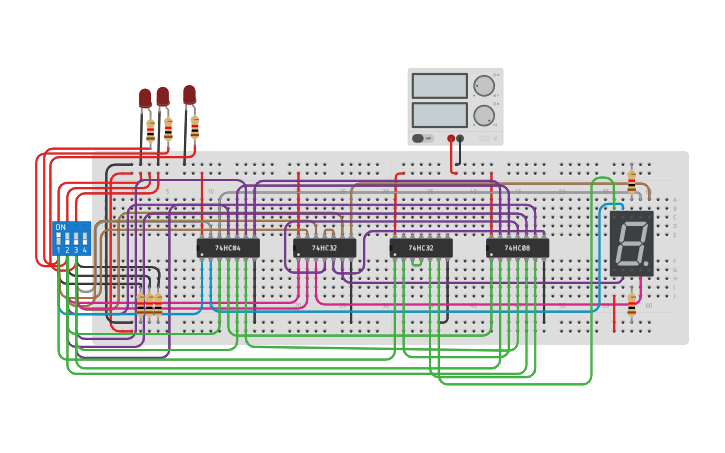
Task: Select the middle red LED
Action: (163, 96)
